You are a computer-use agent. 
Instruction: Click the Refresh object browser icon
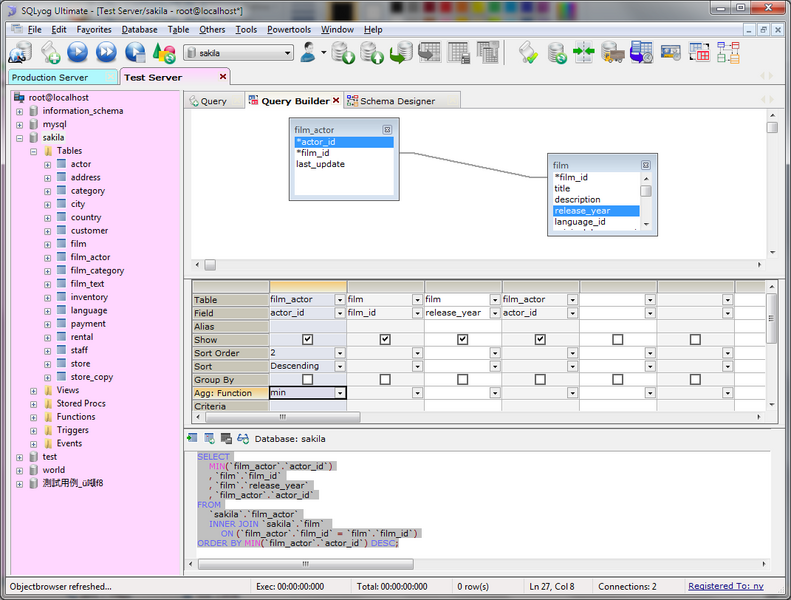click(x=163, y=52)
